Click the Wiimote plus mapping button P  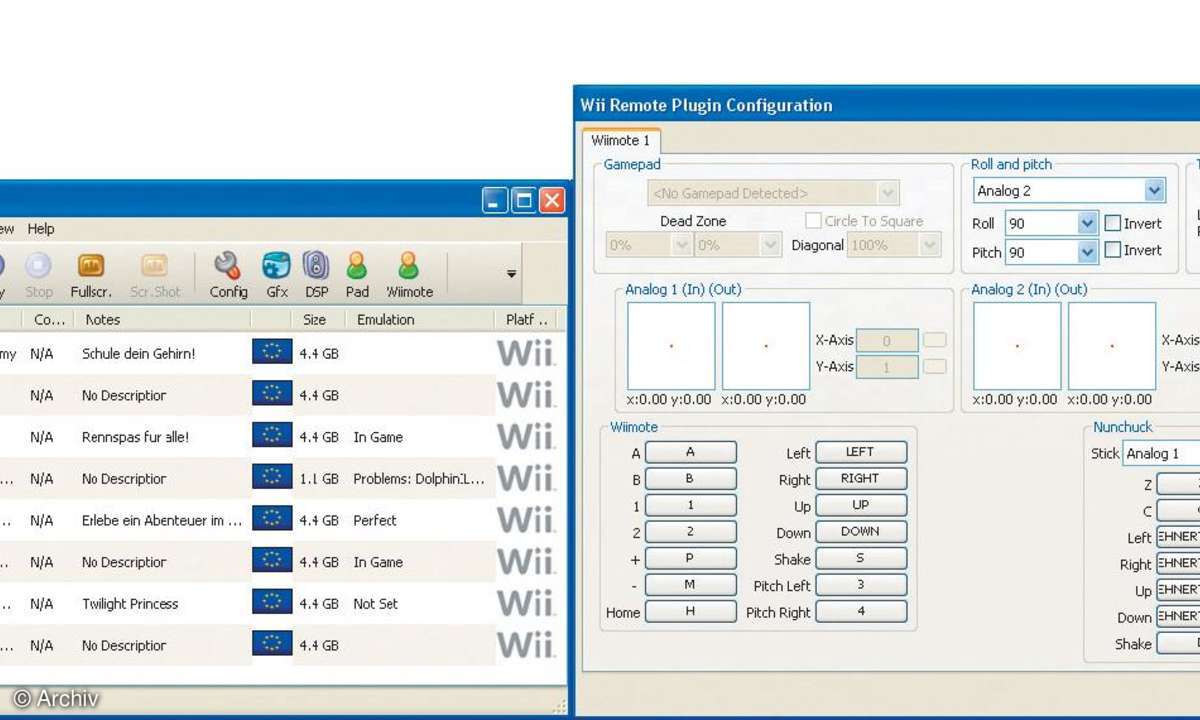pos(690,559)
